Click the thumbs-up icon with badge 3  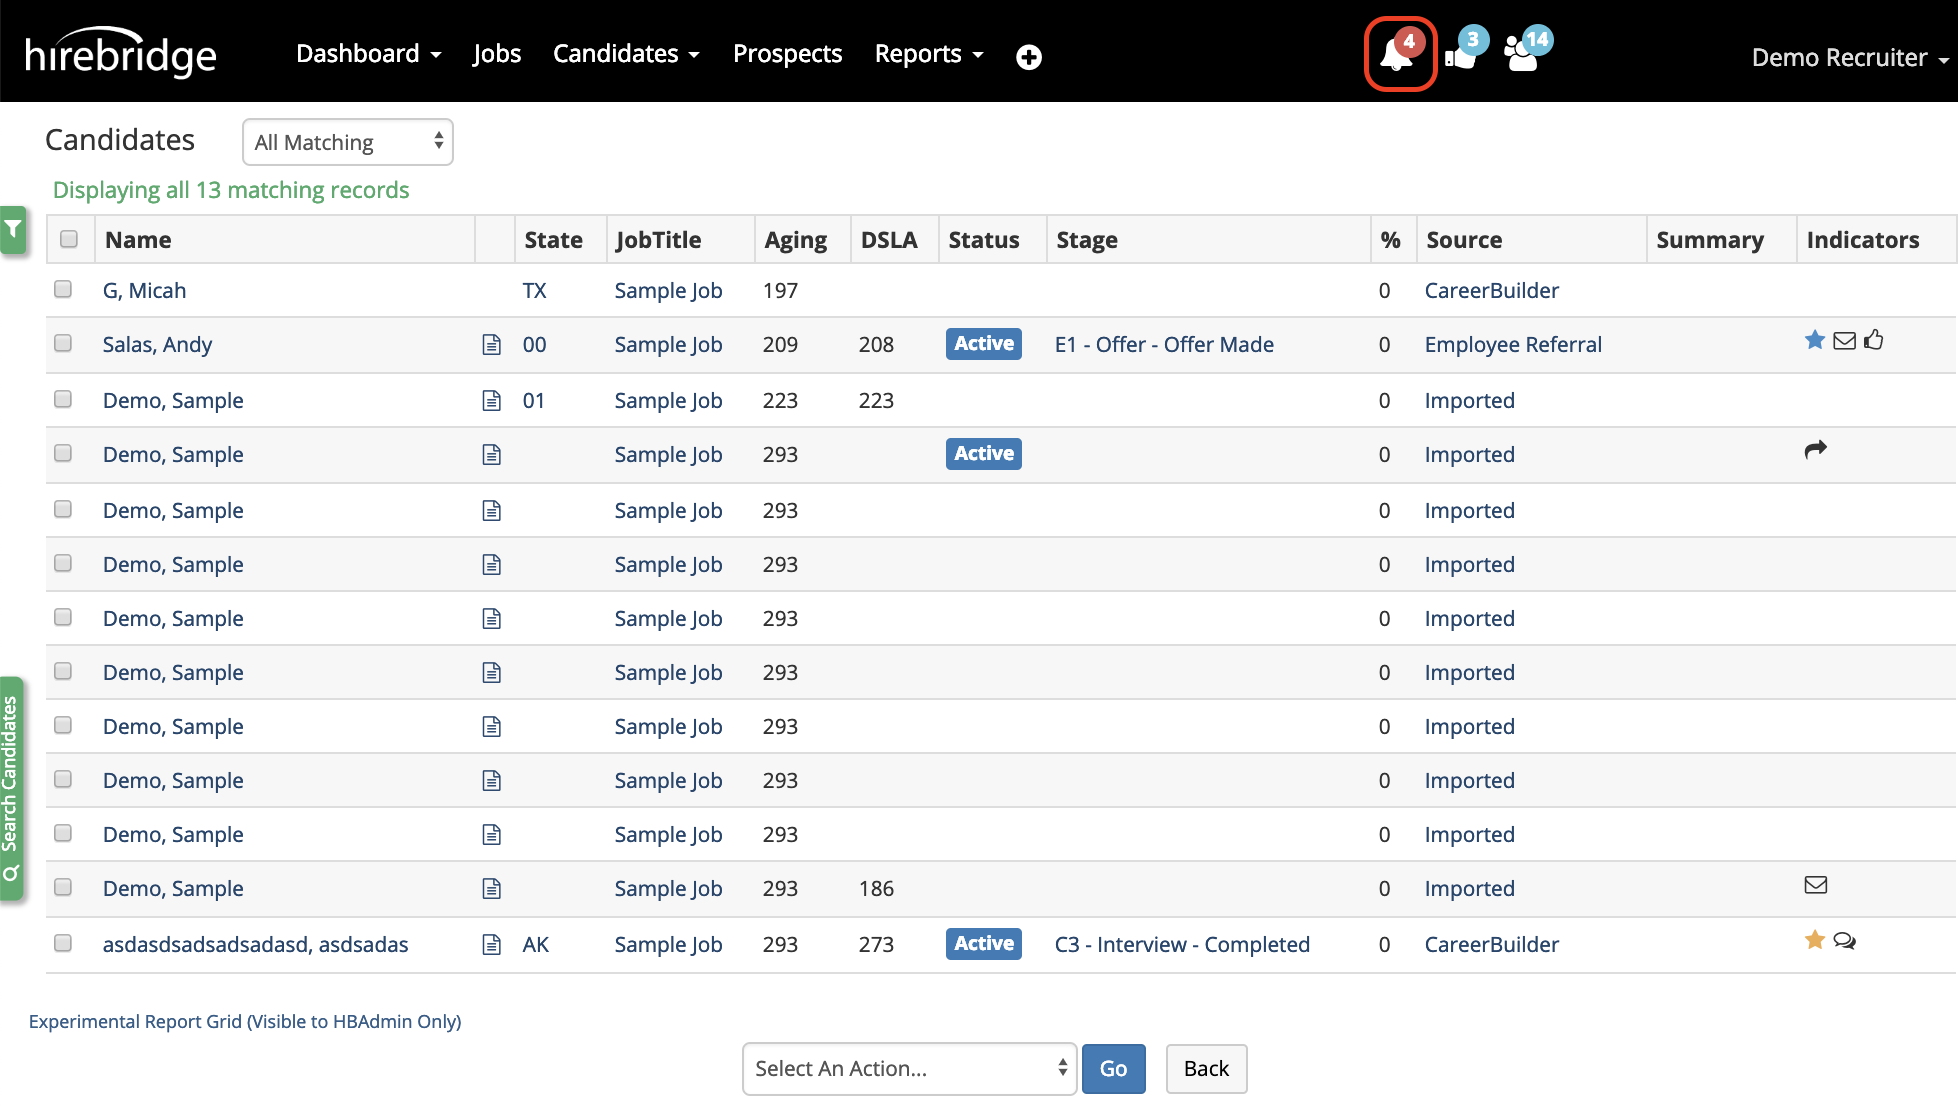[1461, 55]
